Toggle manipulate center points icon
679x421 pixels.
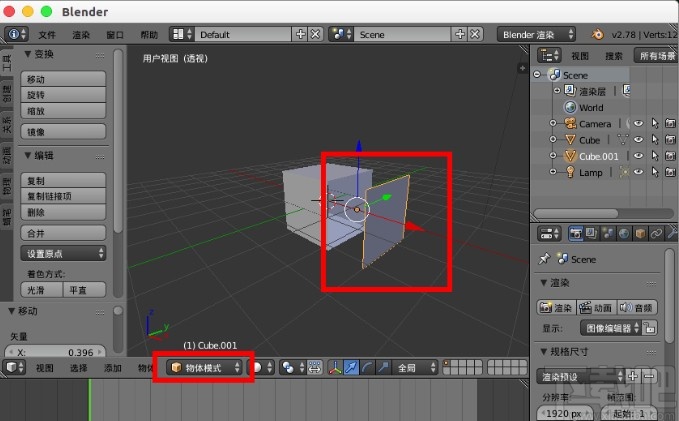[314, 367]
